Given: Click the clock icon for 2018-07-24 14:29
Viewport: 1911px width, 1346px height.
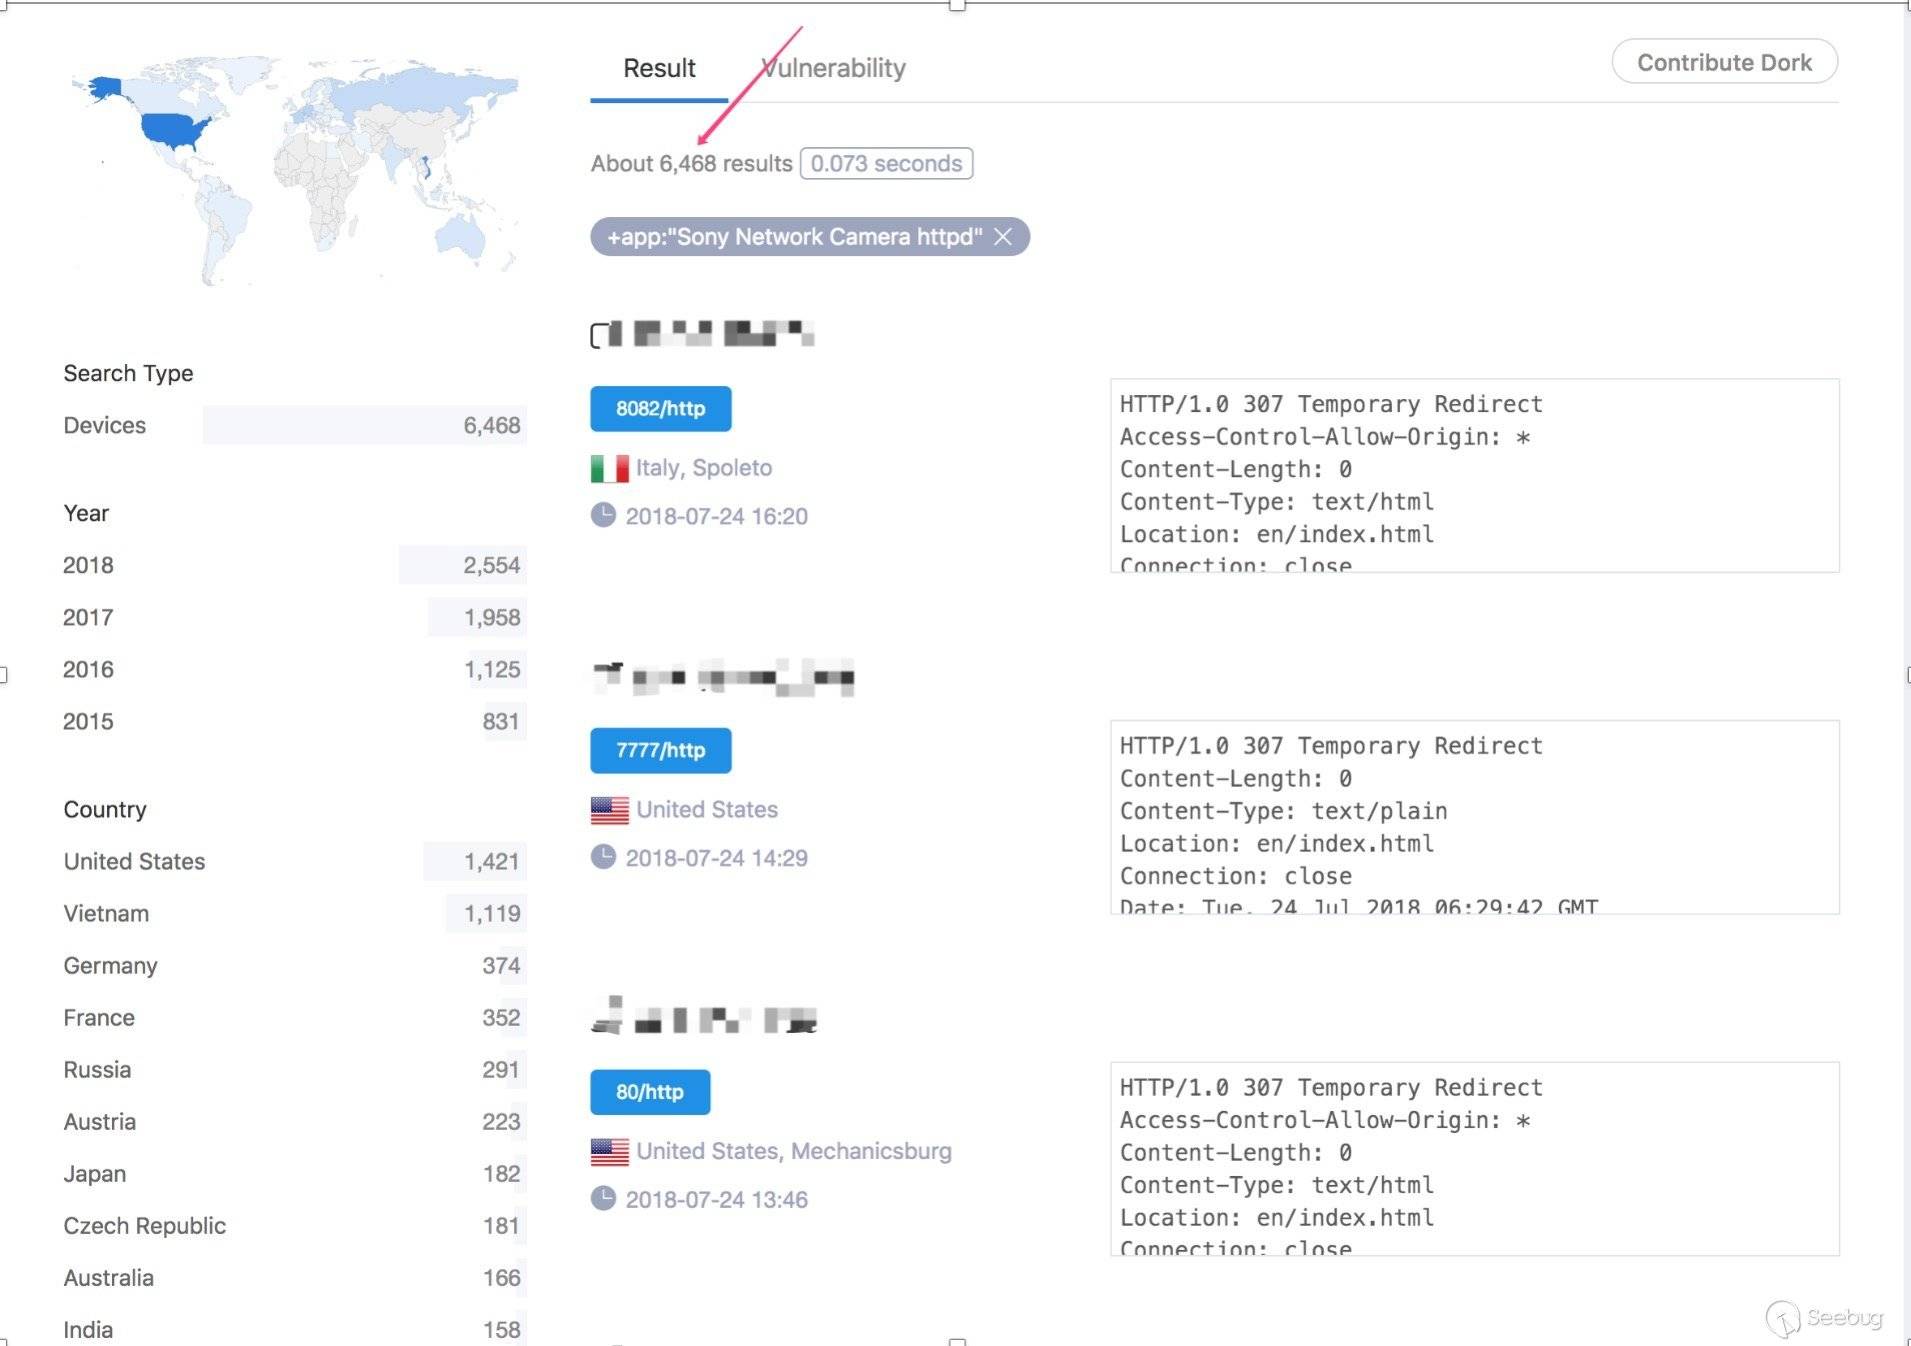Looking at the screenshot, I should (603, 857).
